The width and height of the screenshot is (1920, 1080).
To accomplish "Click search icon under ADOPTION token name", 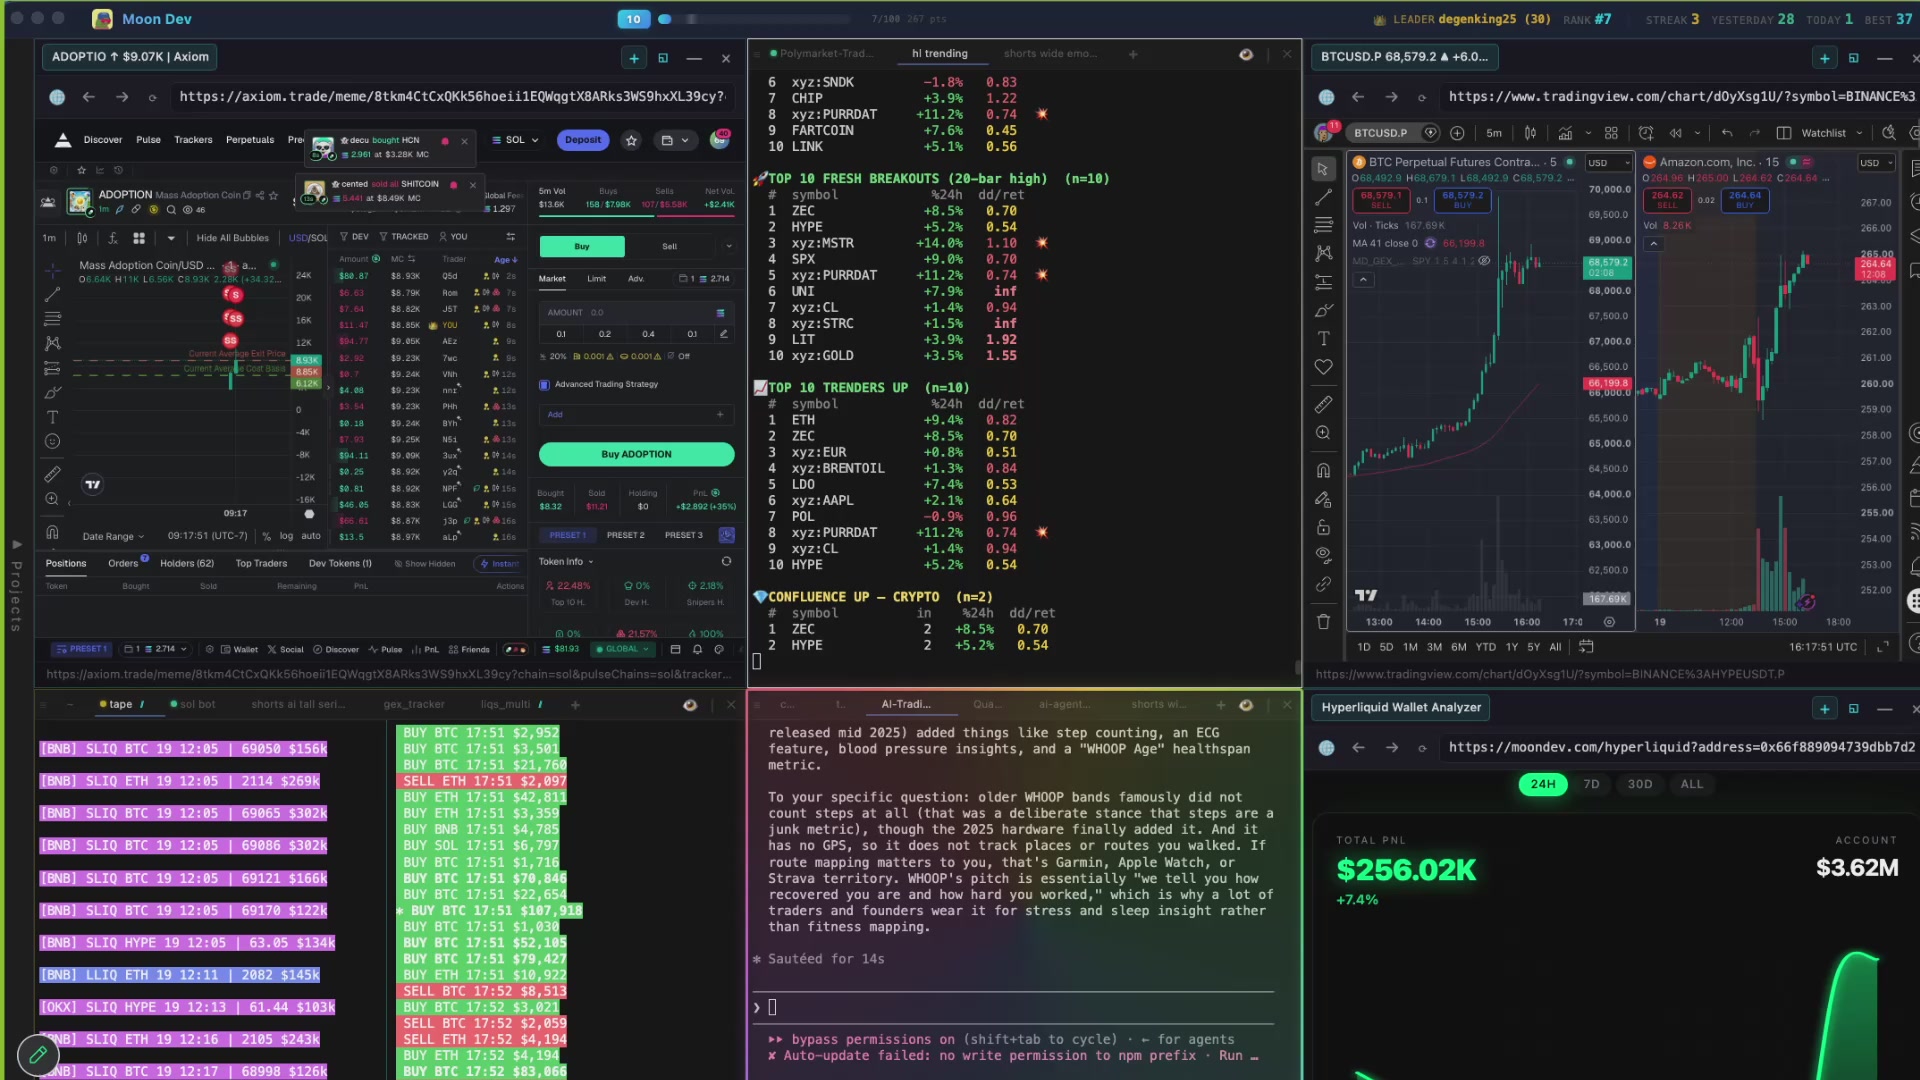I will (171, 210).
